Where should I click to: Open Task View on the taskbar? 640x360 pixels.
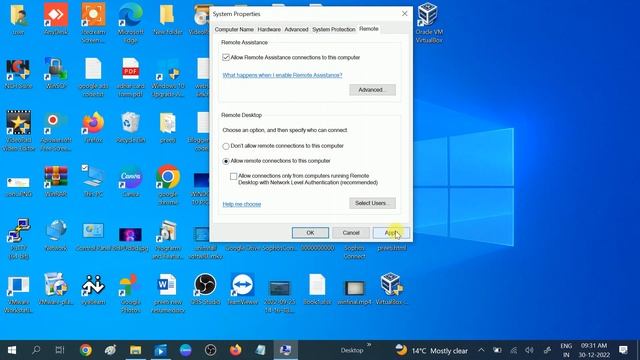click(x=60, y=350)
